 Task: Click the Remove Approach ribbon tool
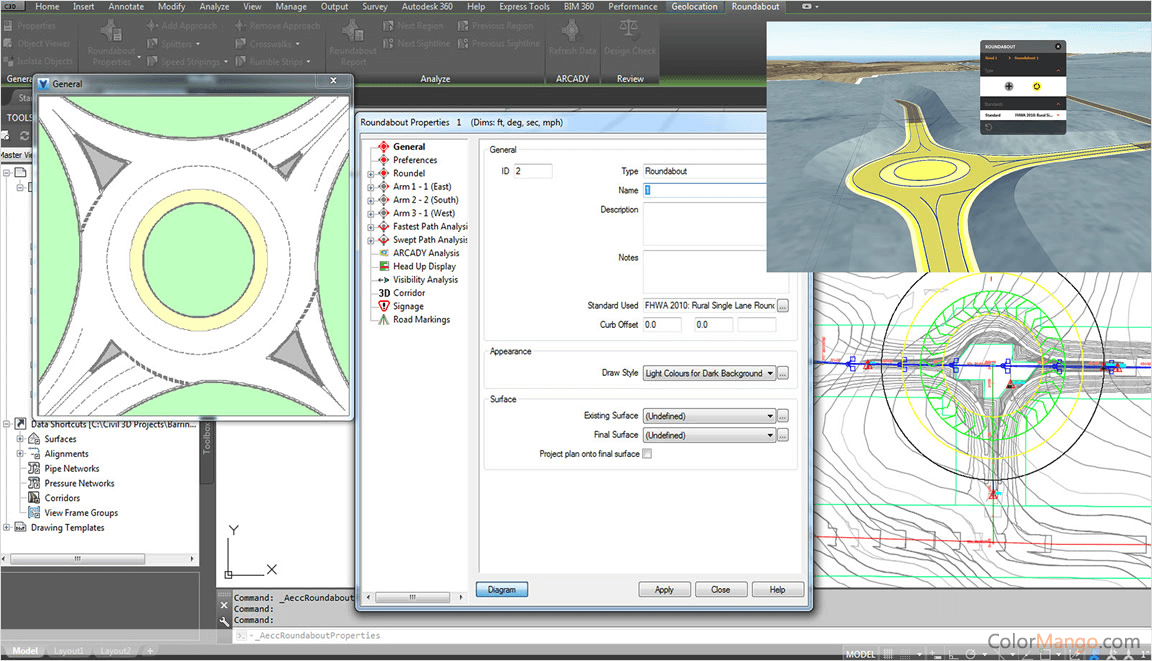277,26
